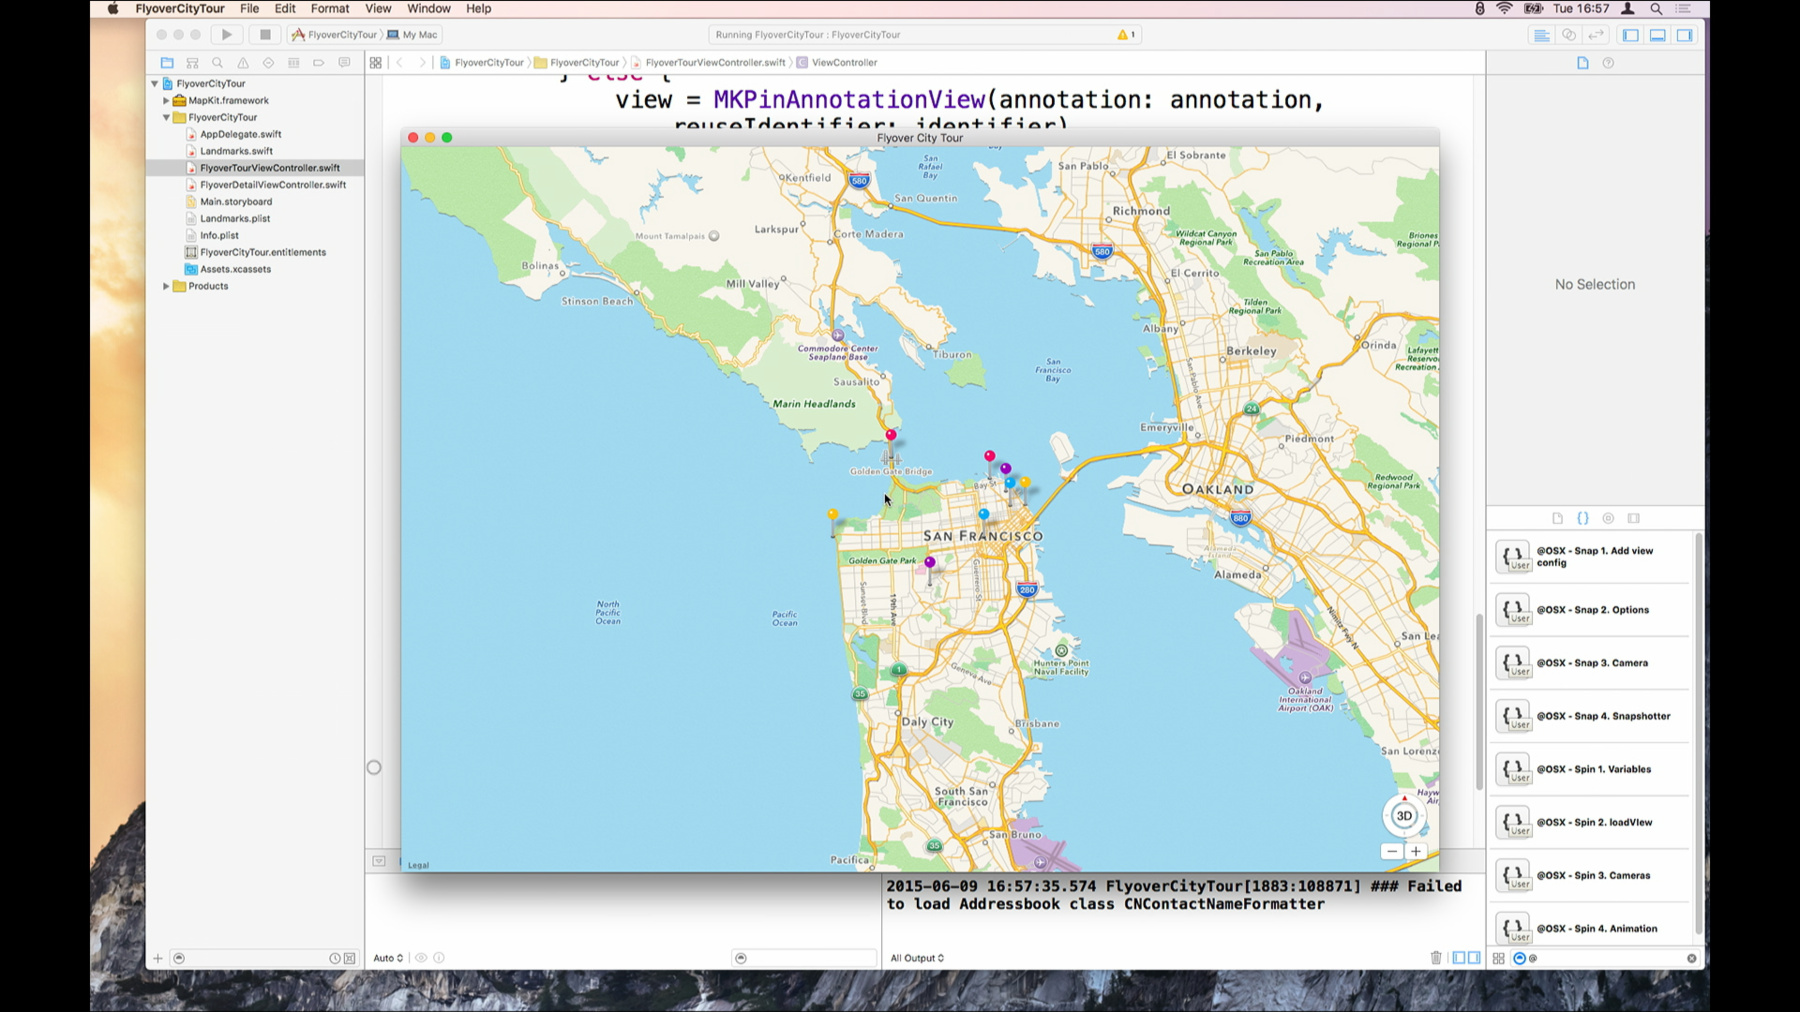Click the yellow warning indicator in activity bar
Screen dimensions: 1800x1012
pyautogui.click(x=1126, y=34)
